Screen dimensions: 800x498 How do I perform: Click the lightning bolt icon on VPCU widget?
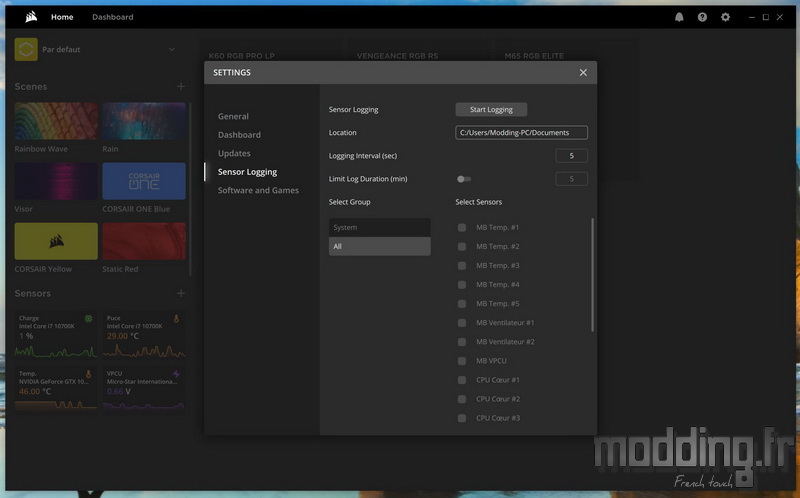(x=177, y=375)
